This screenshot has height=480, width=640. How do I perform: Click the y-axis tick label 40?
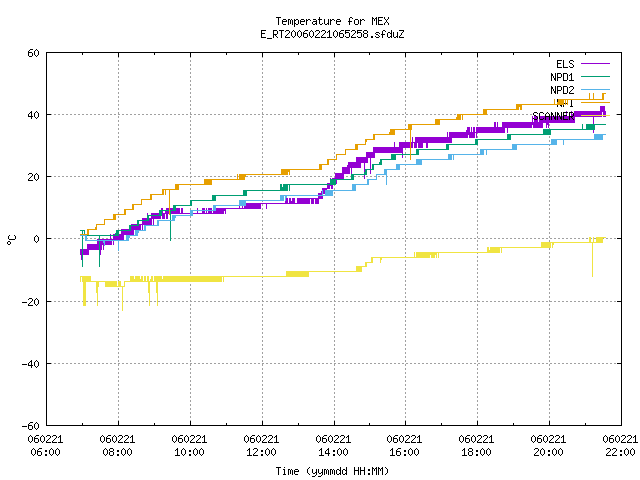(33, 115)
